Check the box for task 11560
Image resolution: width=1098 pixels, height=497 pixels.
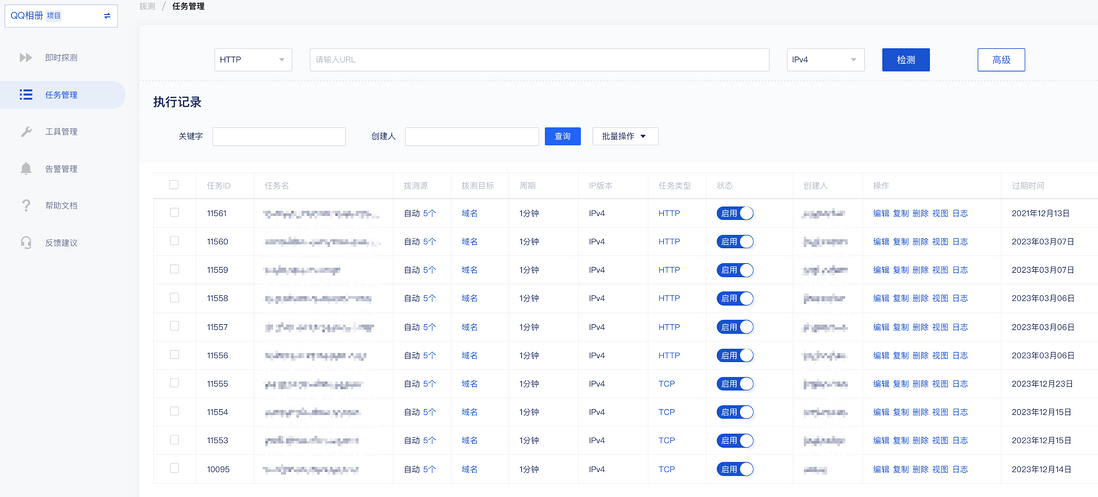(174, 241)
